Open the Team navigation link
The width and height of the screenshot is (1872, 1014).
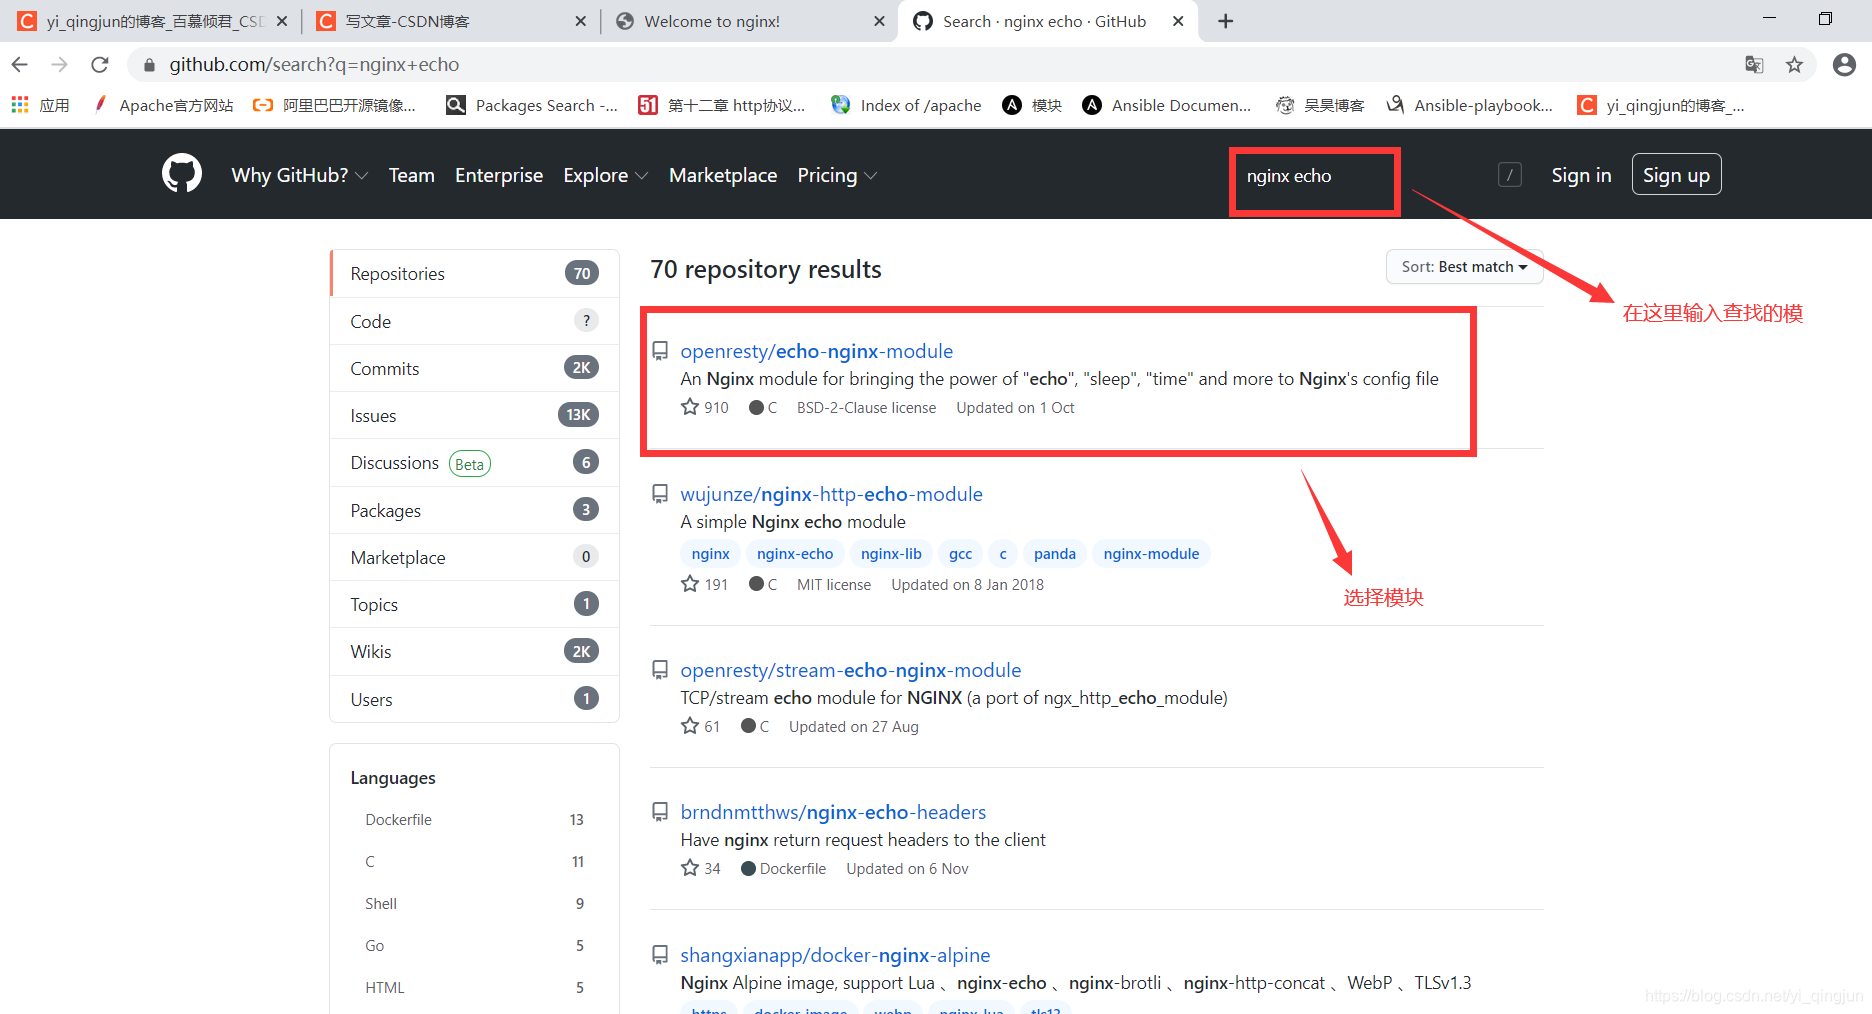412,175
